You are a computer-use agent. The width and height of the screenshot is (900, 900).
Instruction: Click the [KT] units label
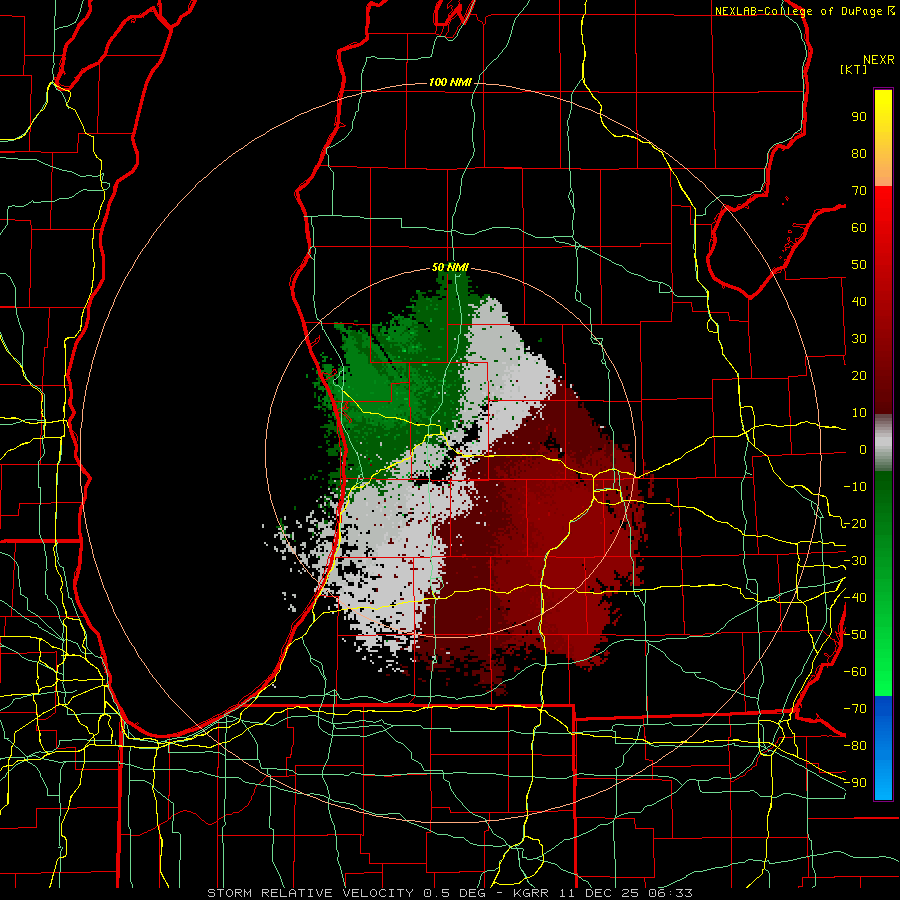click(x=854, y=69)
